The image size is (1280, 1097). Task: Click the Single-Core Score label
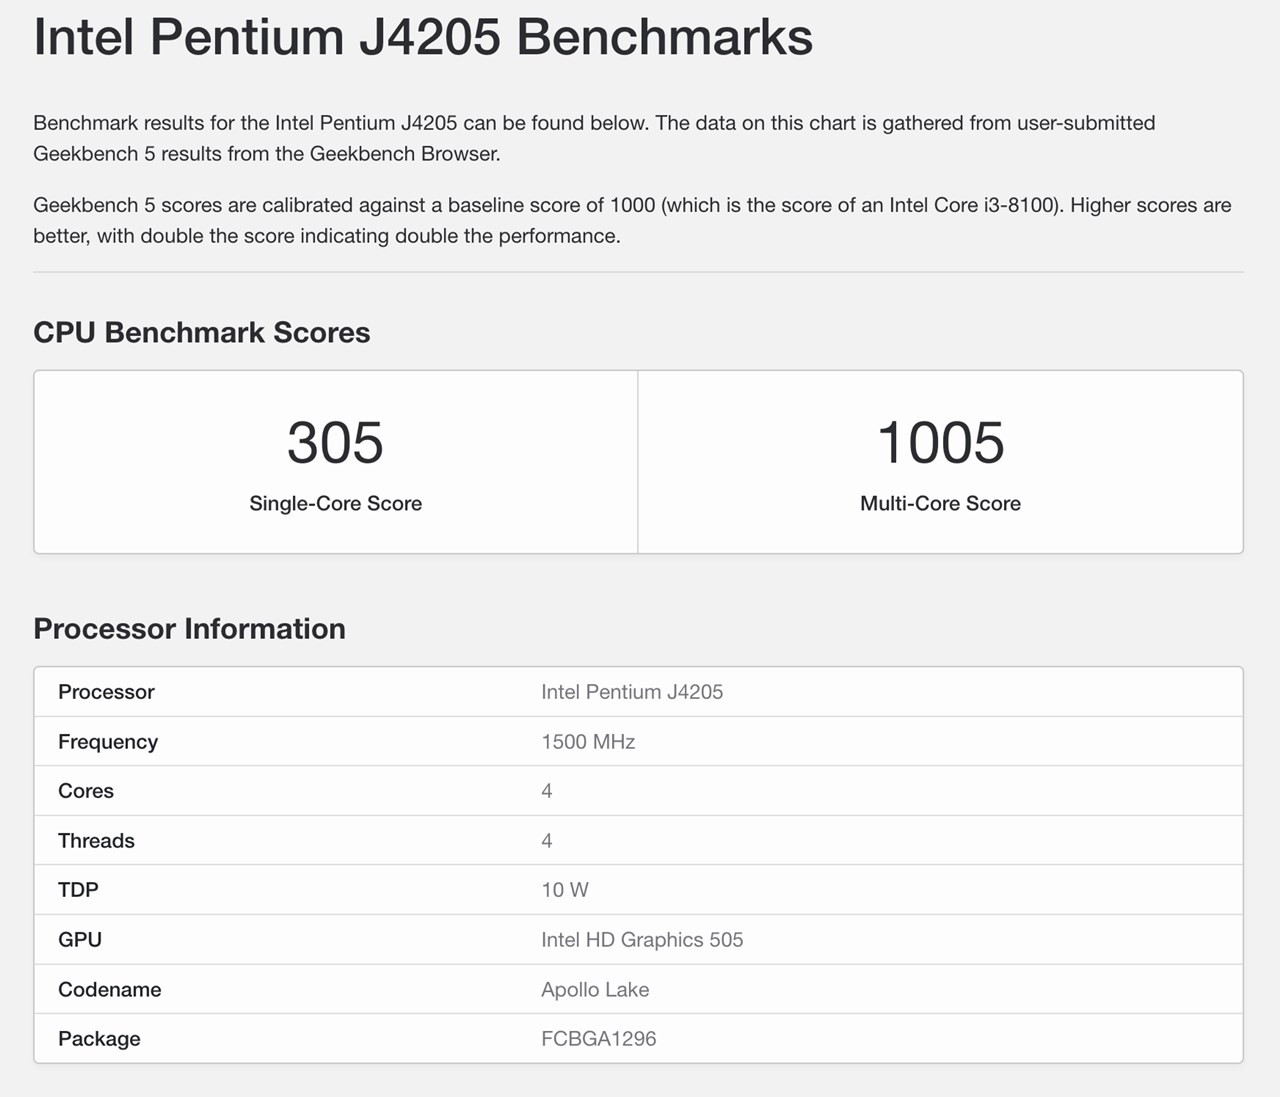click(x=335, y=503)
